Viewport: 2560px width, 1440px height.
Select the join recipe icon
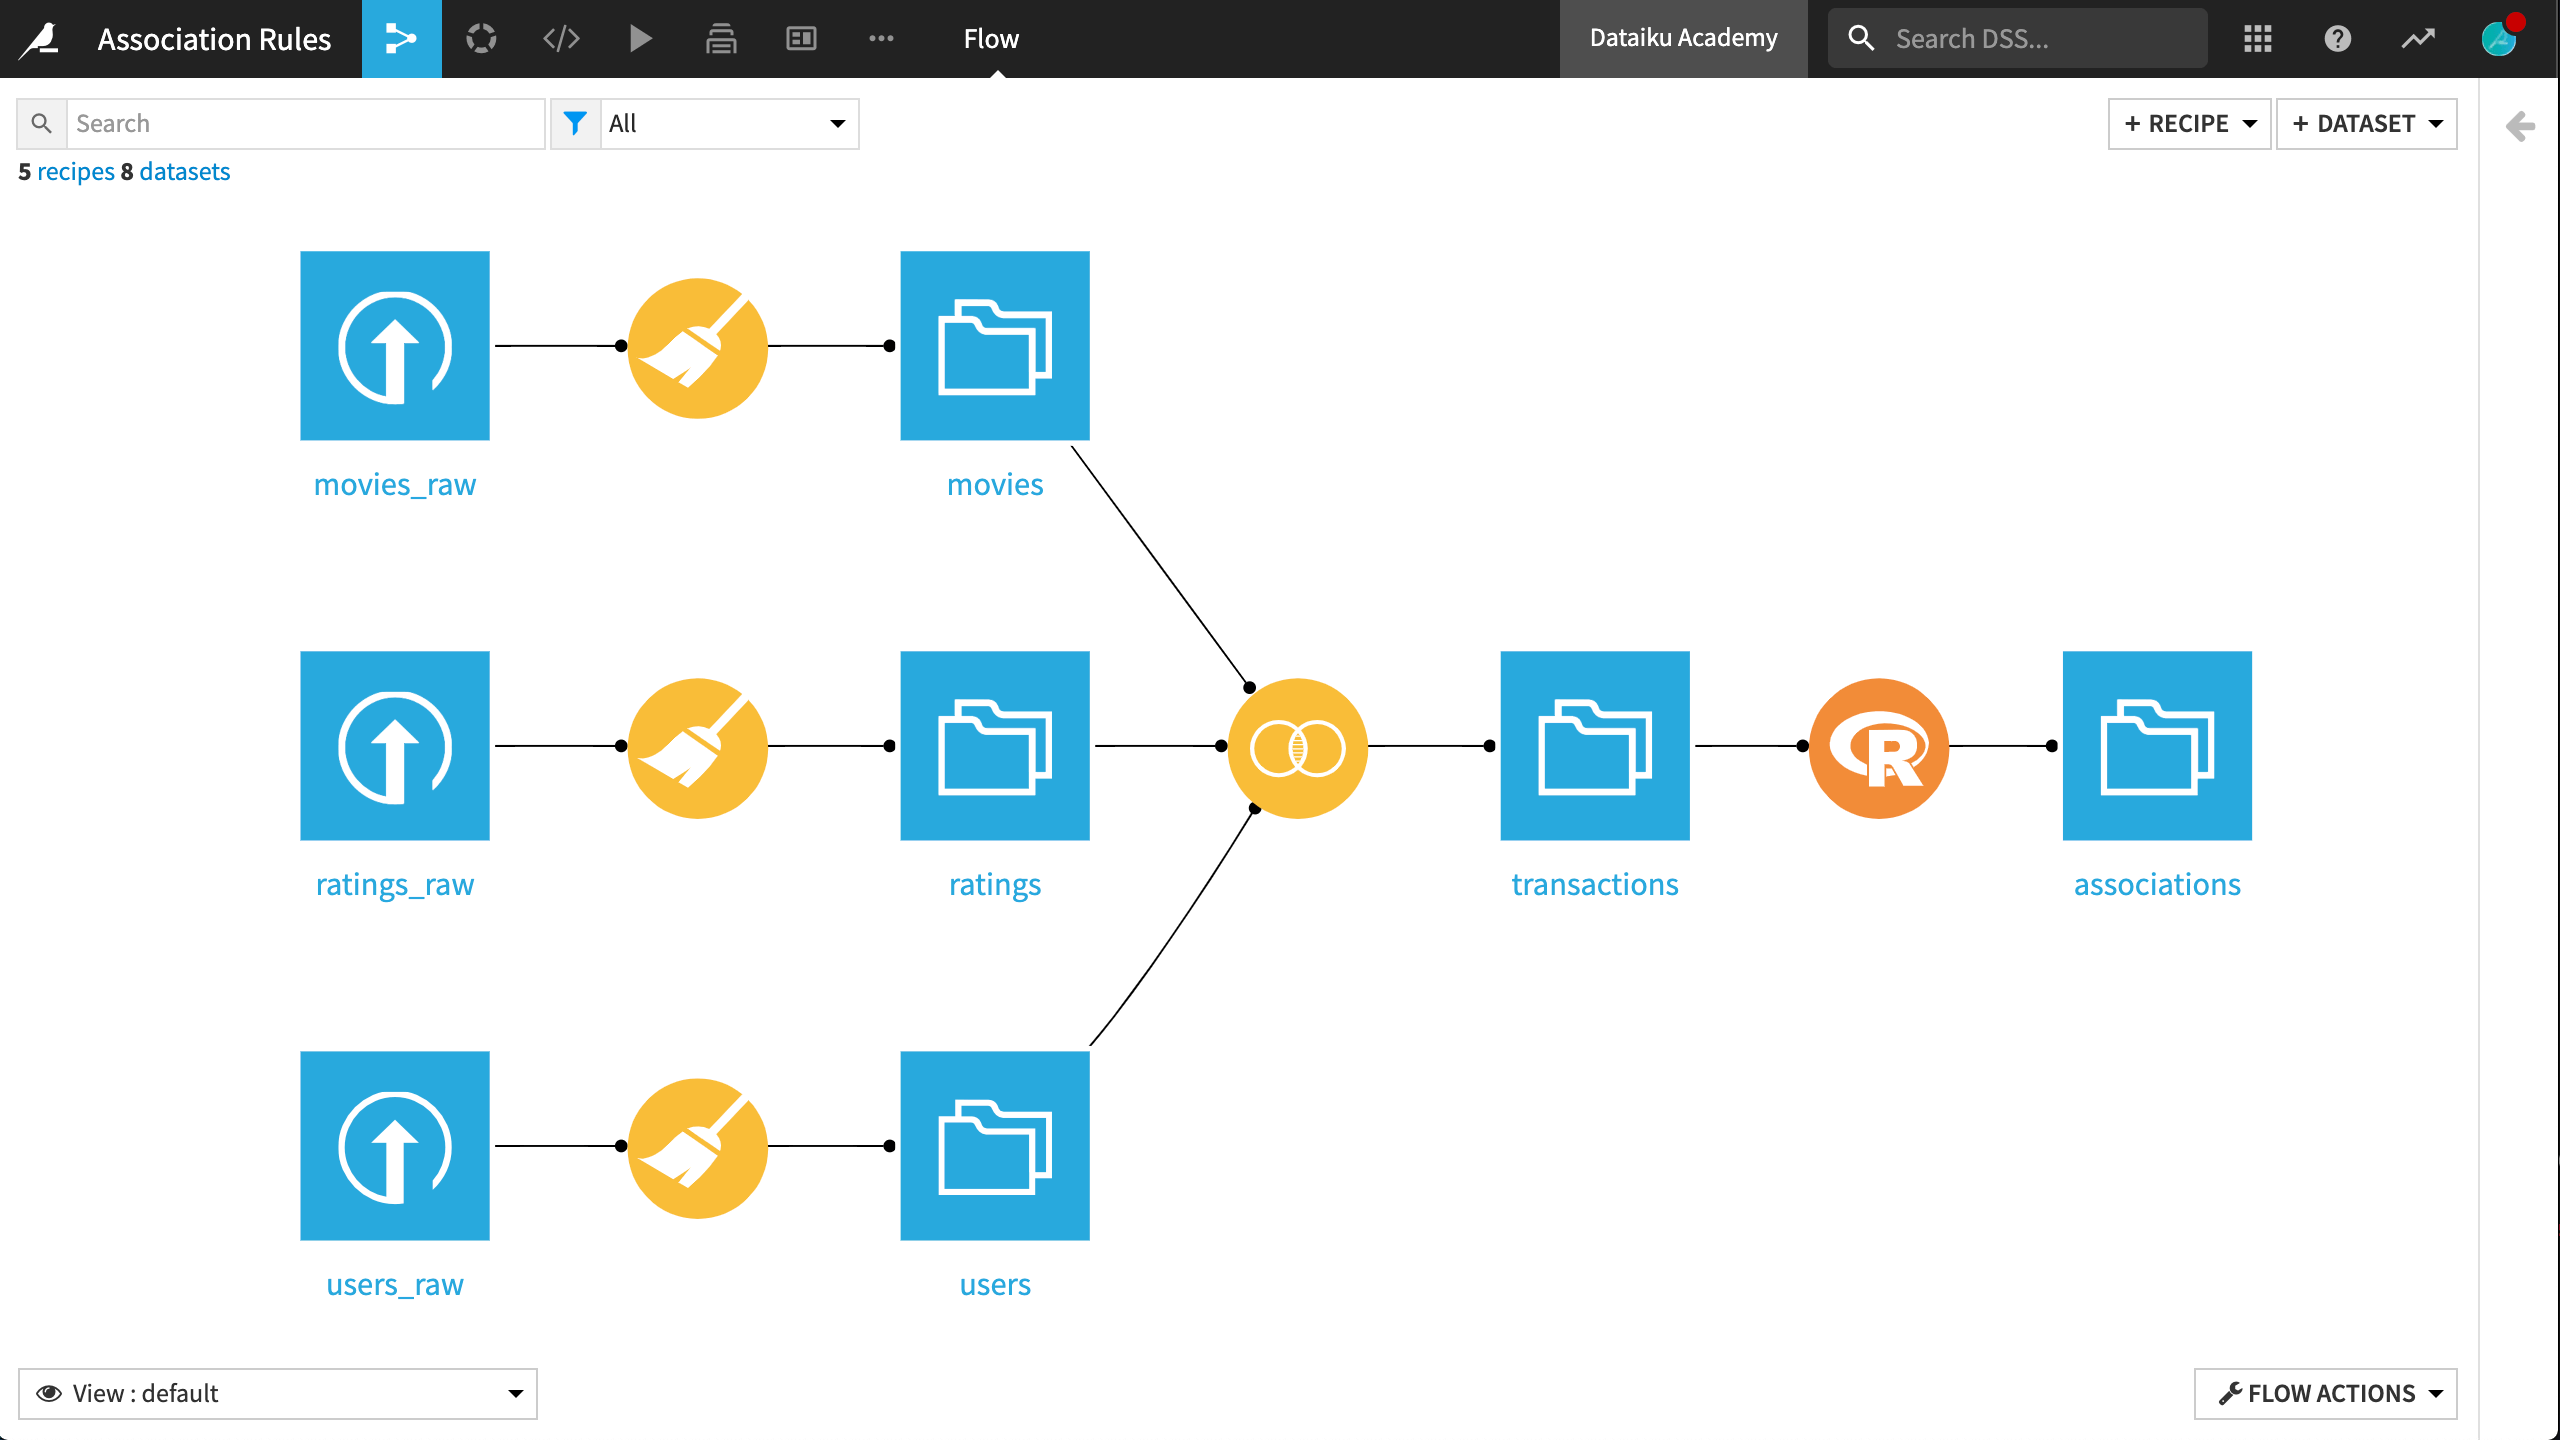[1298, 748]
